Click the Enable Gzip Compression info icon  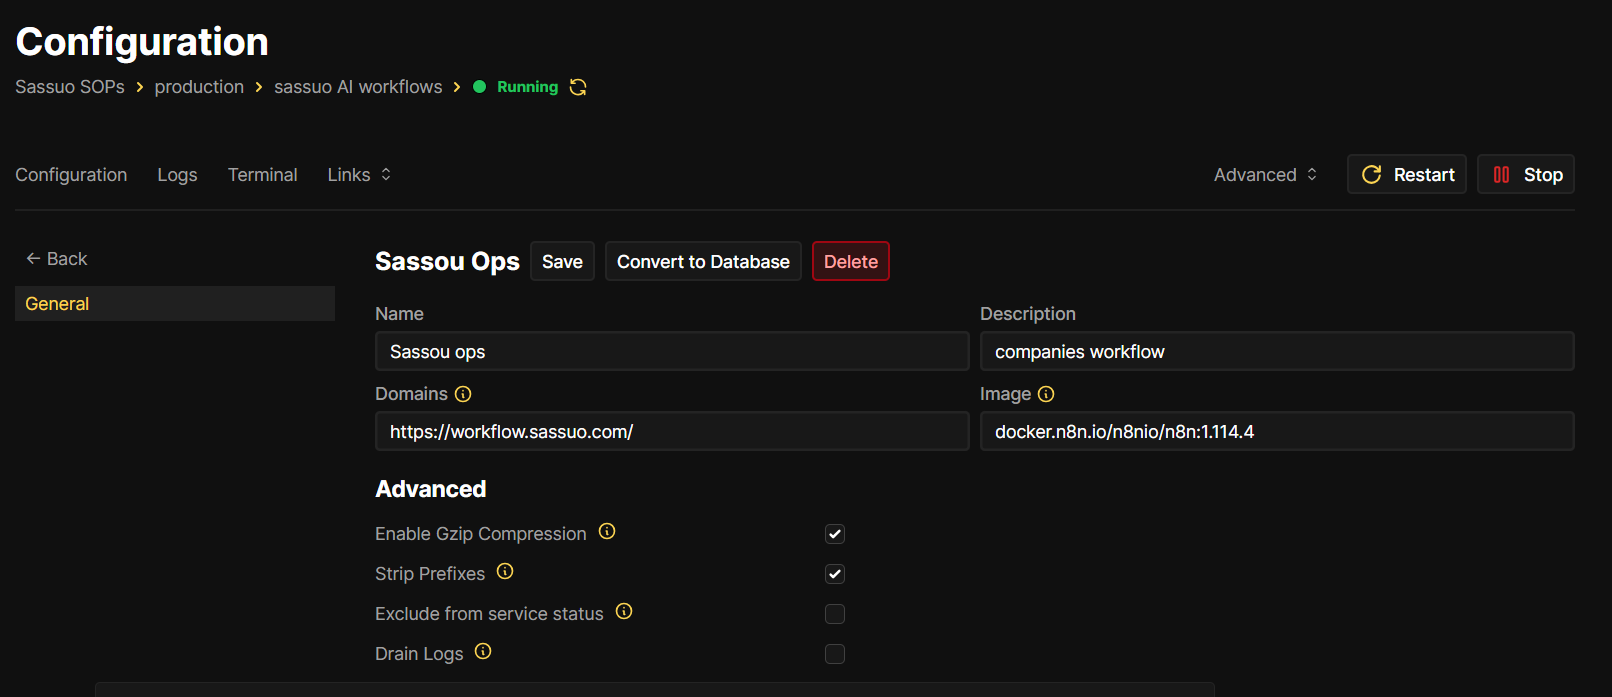pos(607,532)
